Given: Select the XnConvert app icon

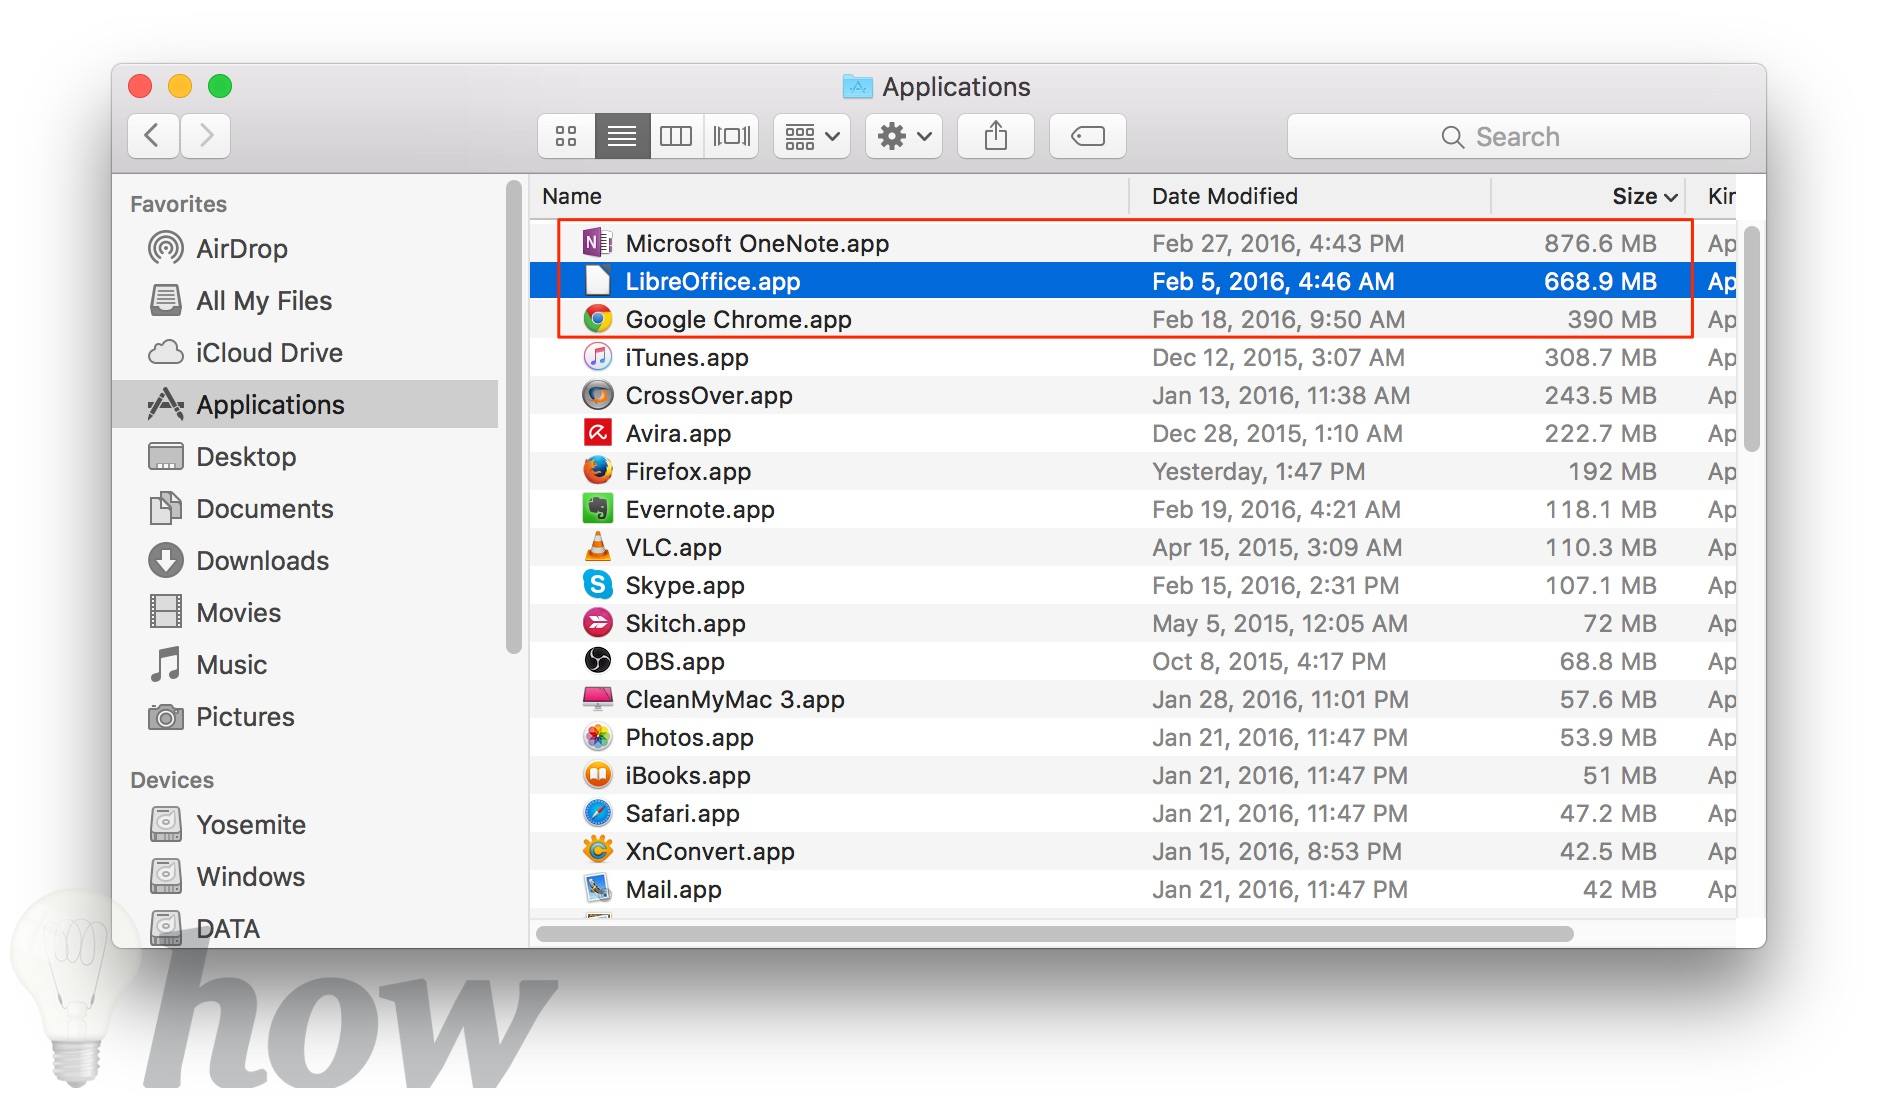Looking at the screenshot, I should (x=597, y=851).
